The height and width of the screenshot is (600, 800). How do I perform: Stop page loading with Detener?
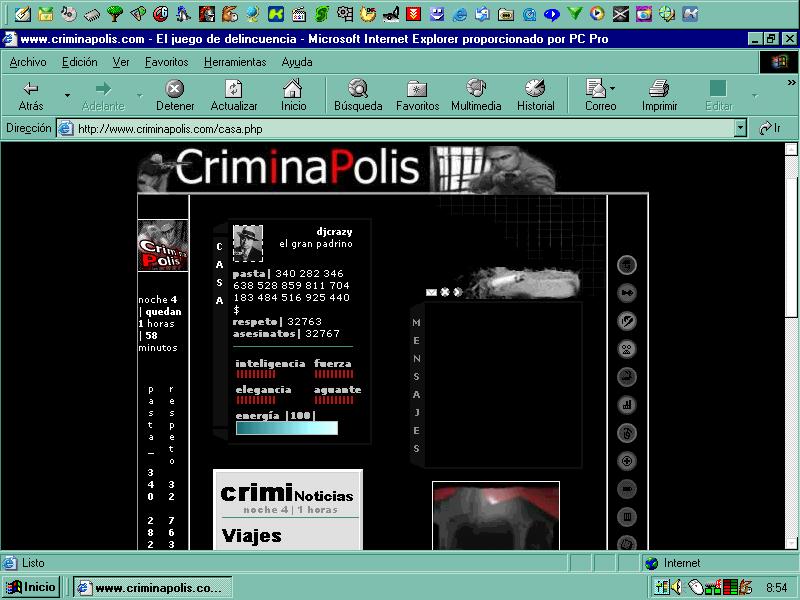click(175, 95)
